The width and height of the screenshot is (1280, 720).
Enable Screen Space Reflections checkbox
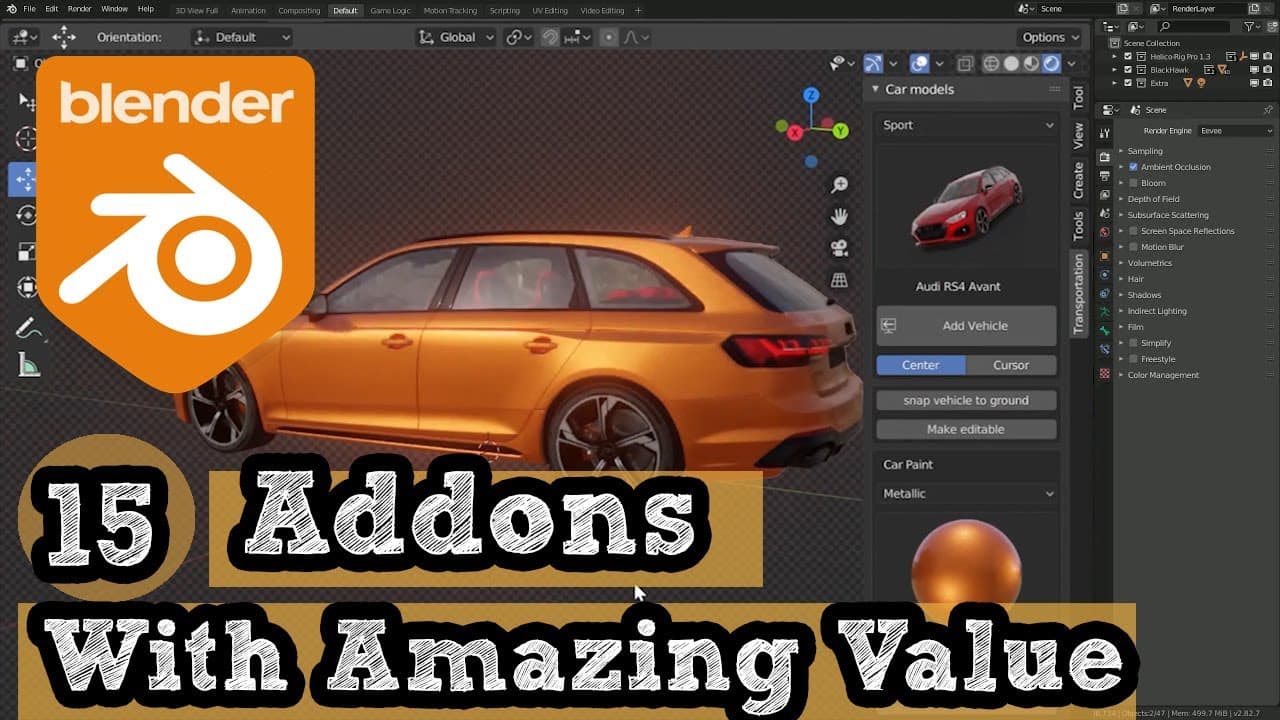coord(1133,231)
